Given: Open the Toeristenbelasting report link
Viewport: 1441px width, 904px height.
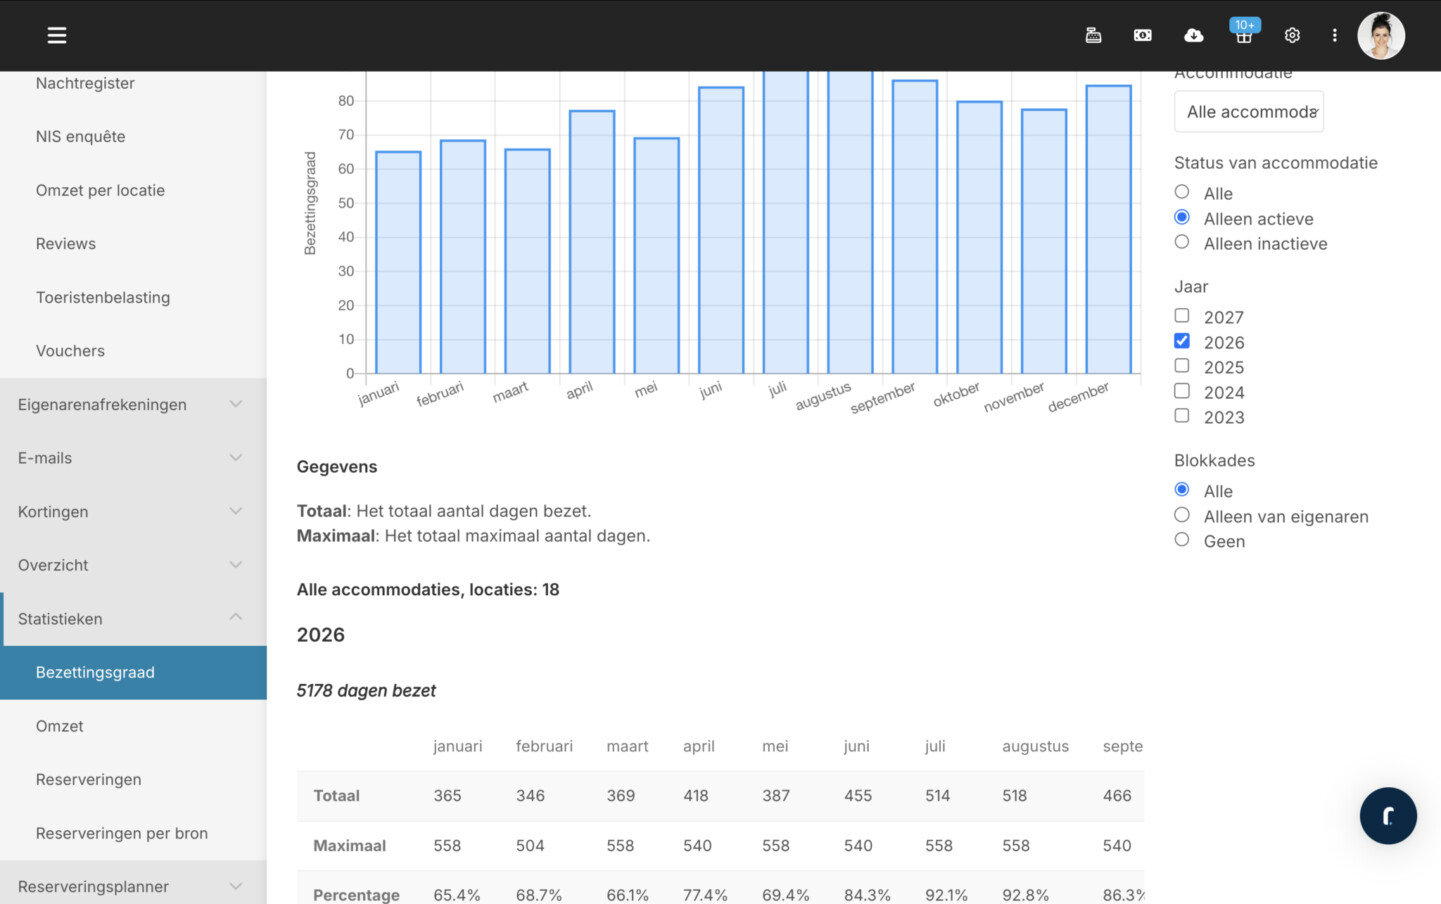Looking at the screenshot, I should click(x=103, y=297).
